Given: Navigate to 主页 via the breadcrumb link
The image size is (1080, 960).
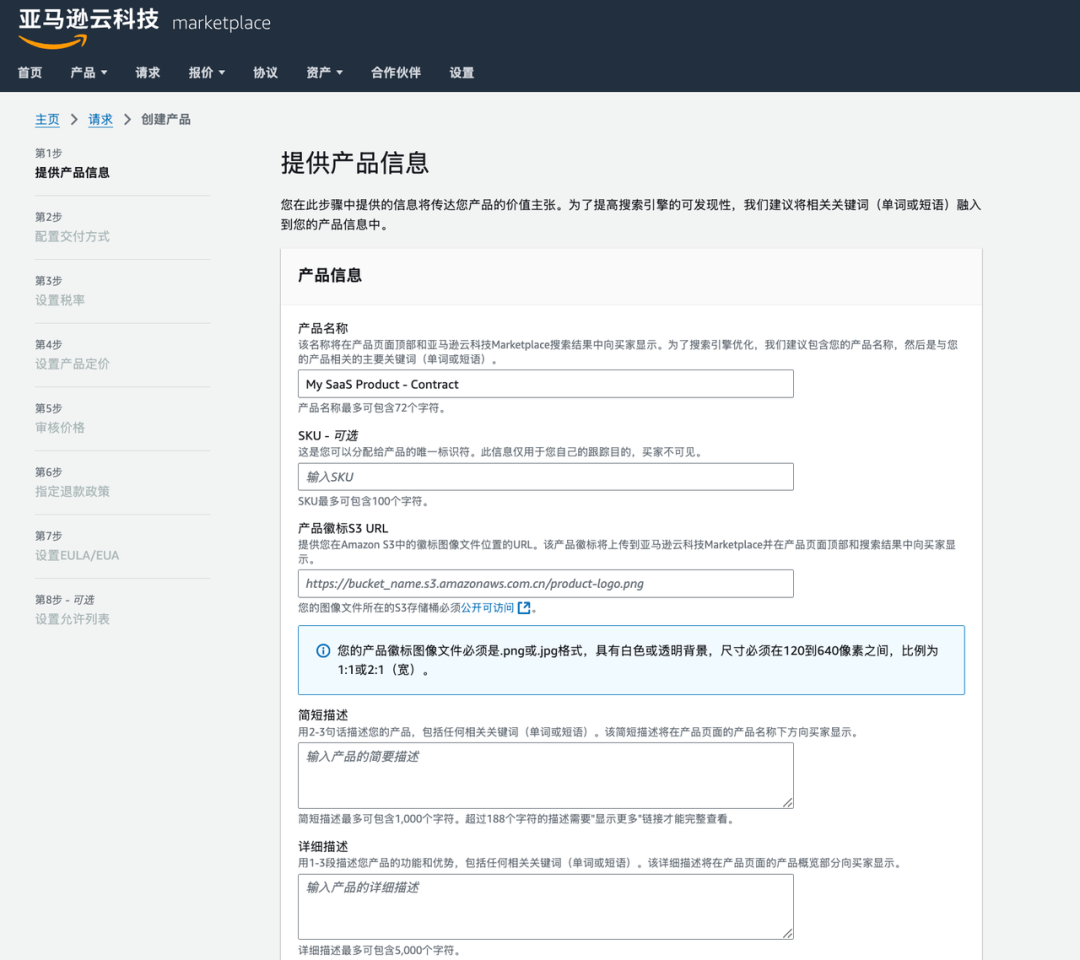Looking at the screenshot, I should point(47,119).
